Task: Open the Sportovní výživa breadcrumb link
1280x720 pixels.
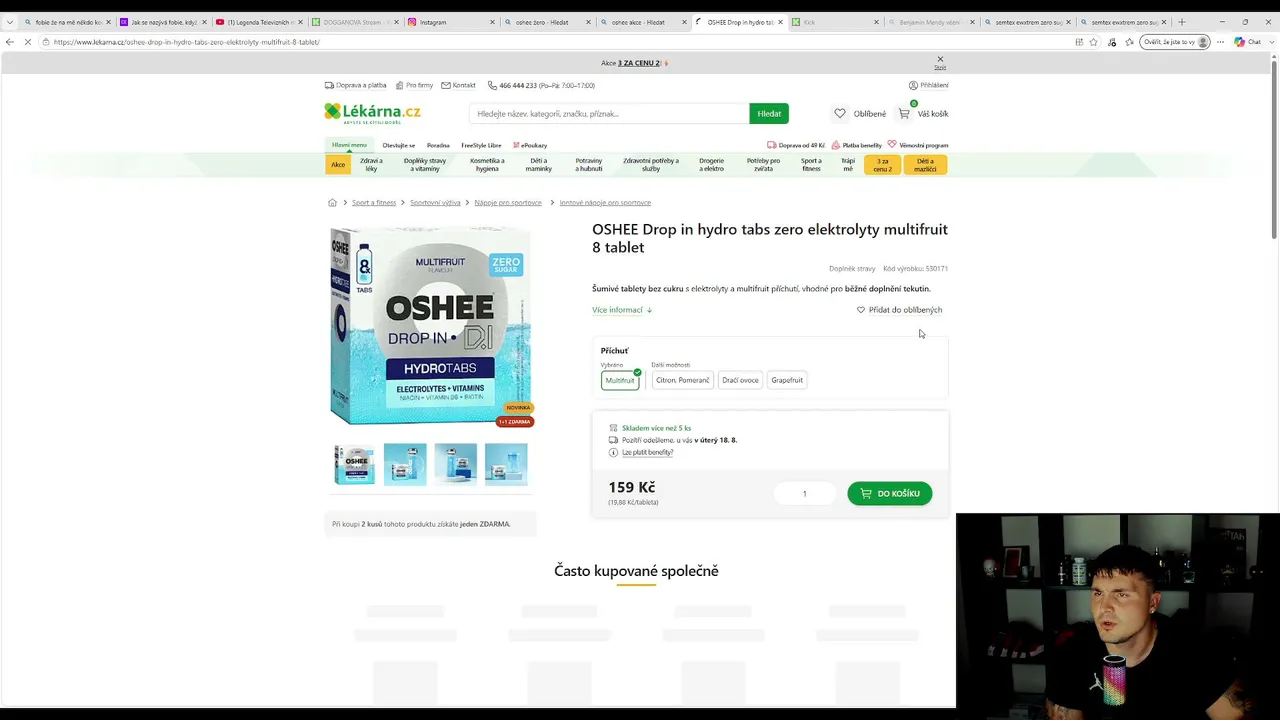Action: tap(435, 203)
